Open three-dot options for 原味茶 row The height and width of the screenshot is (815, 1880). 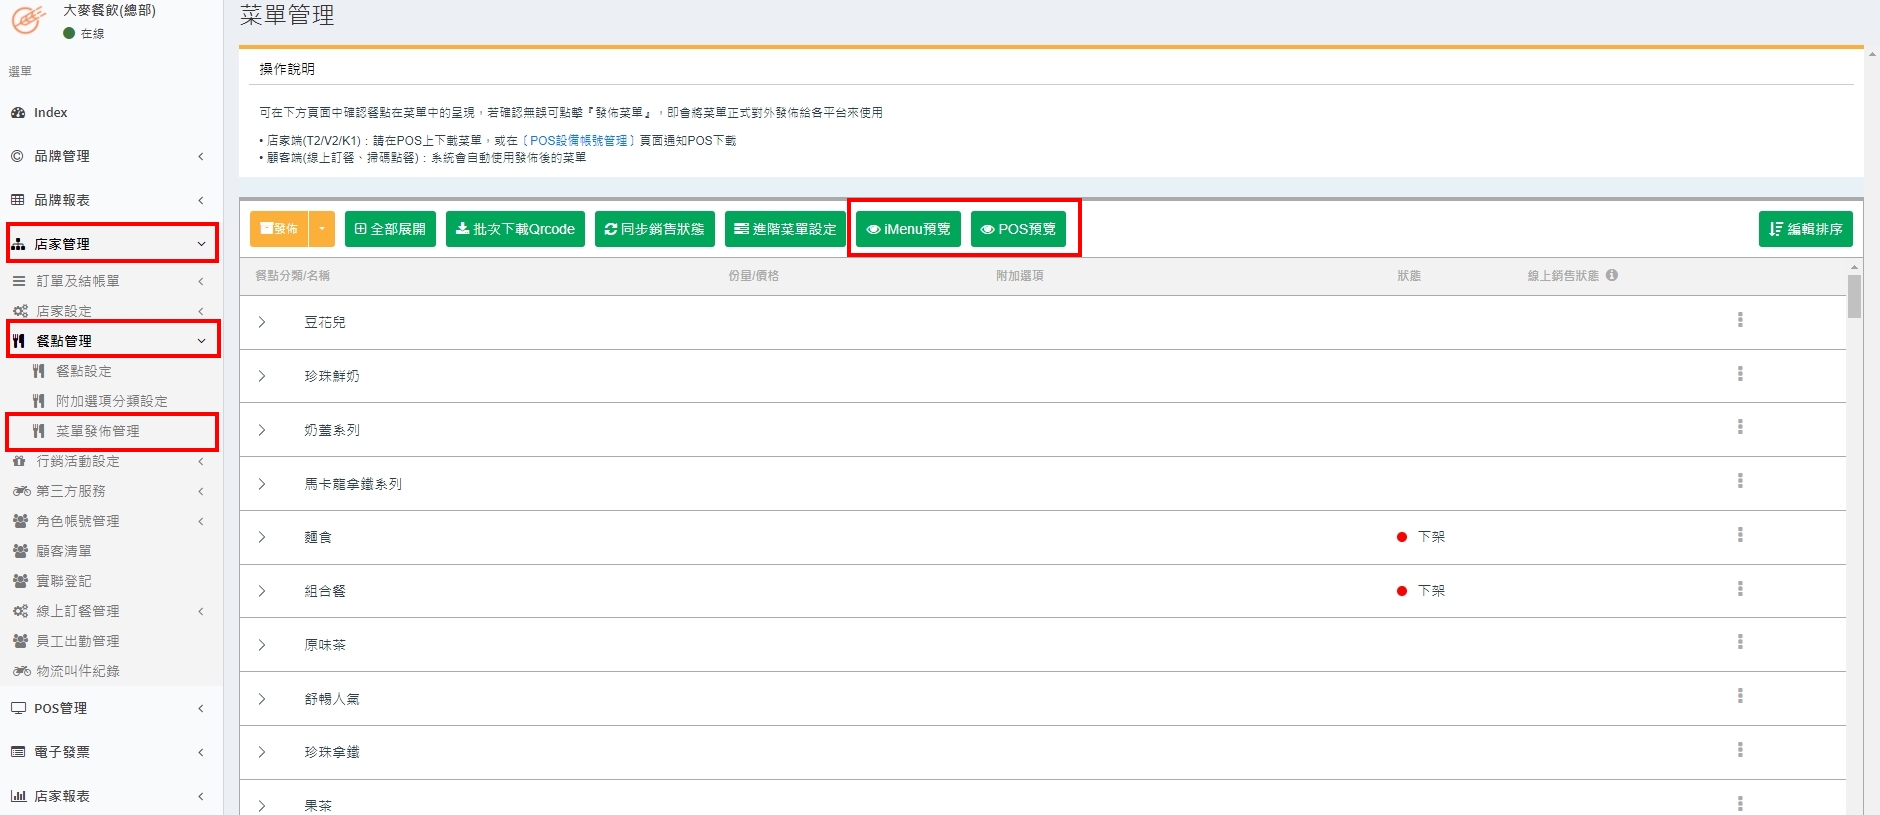[1740, 642]
